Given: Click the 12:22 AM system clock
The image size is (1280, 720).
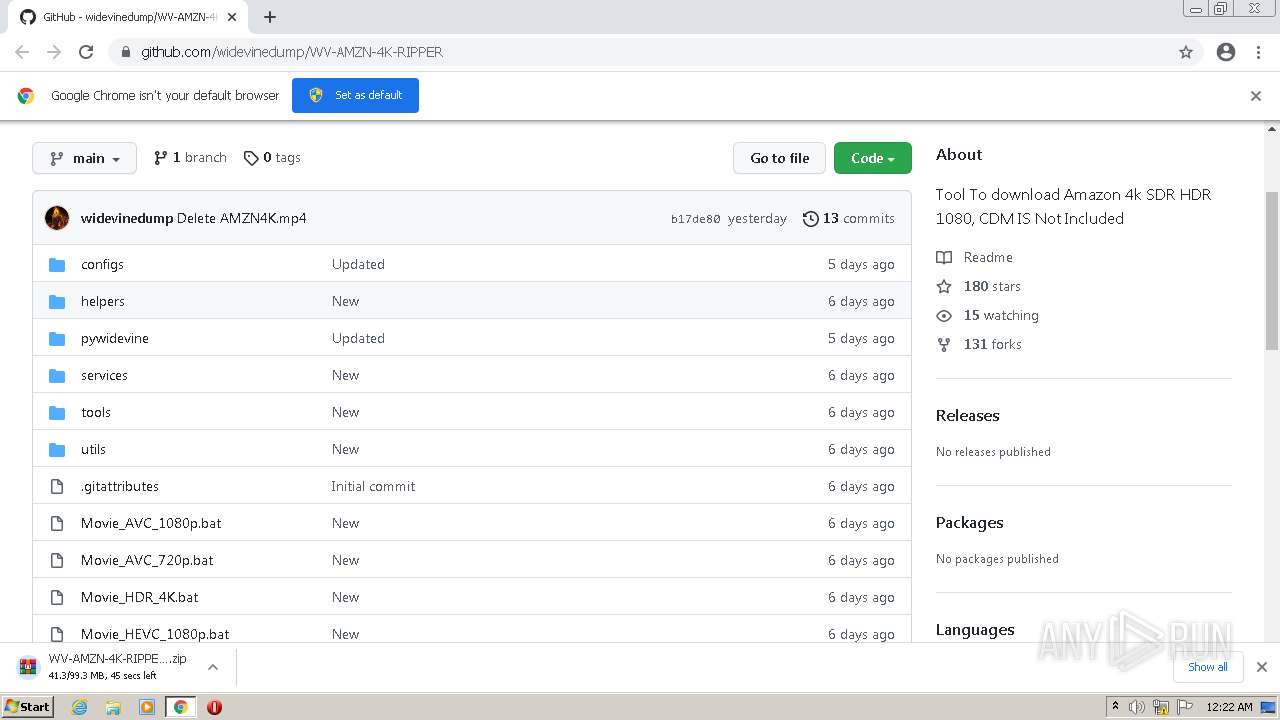Looking at the screenshot, I should pos(1229,707).
